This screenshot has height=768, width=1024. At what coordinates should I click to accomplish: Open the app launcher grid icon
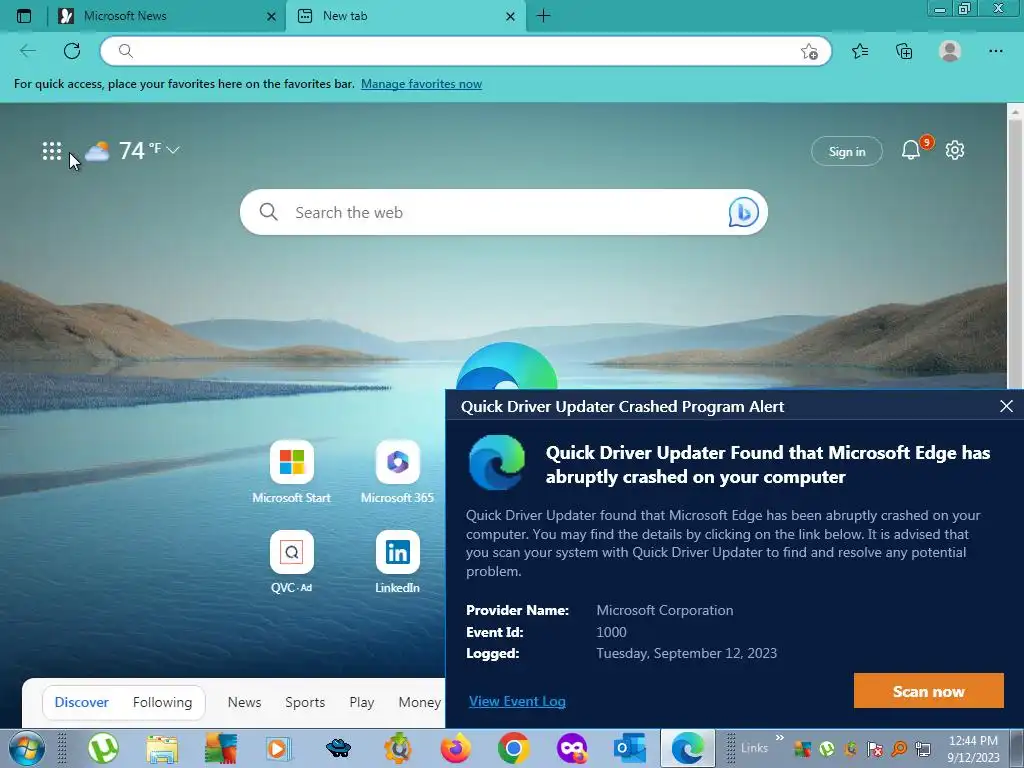pyautogui.click(x=52, y=151)
